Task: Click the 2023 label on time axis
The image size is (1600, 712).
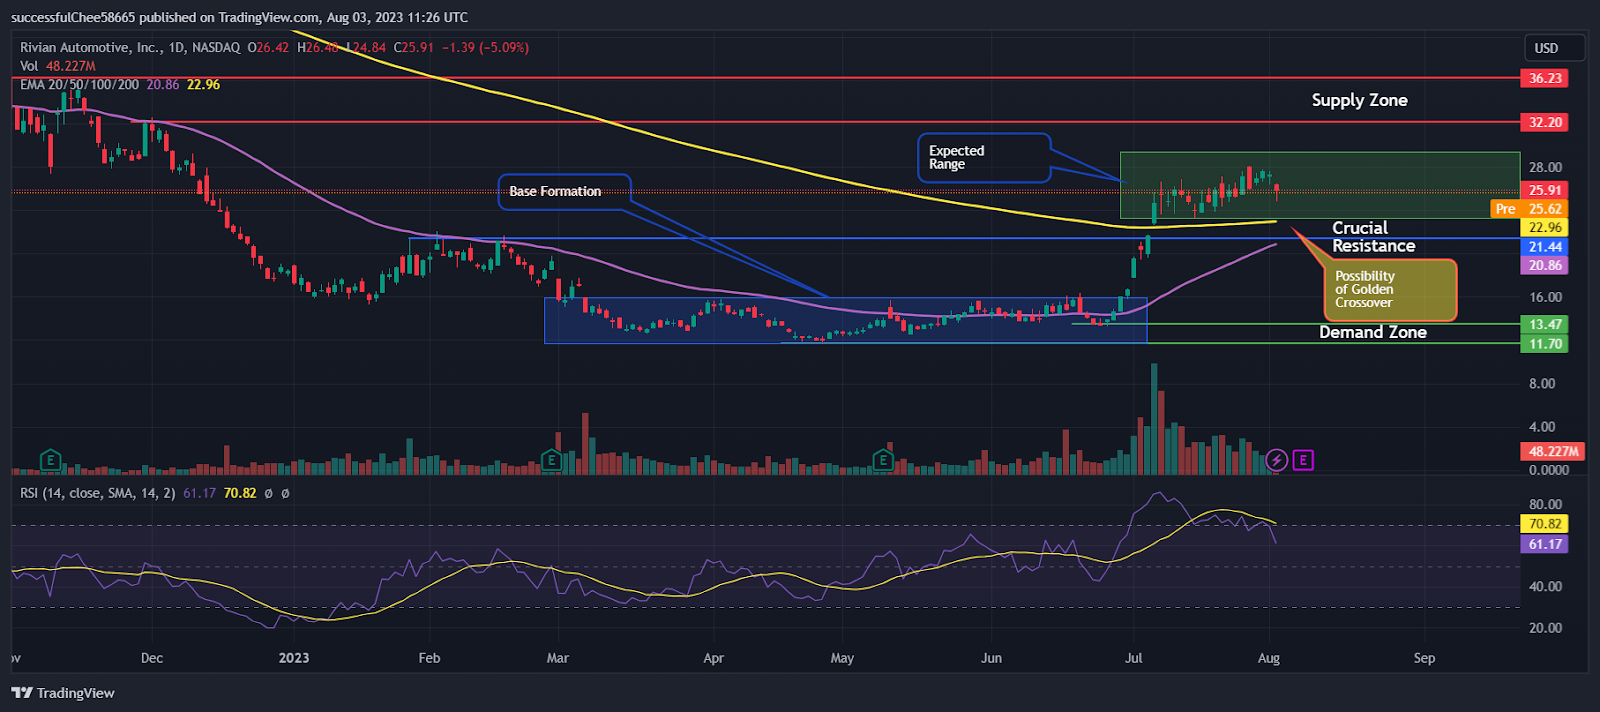Action: click(x=294, y=658)
